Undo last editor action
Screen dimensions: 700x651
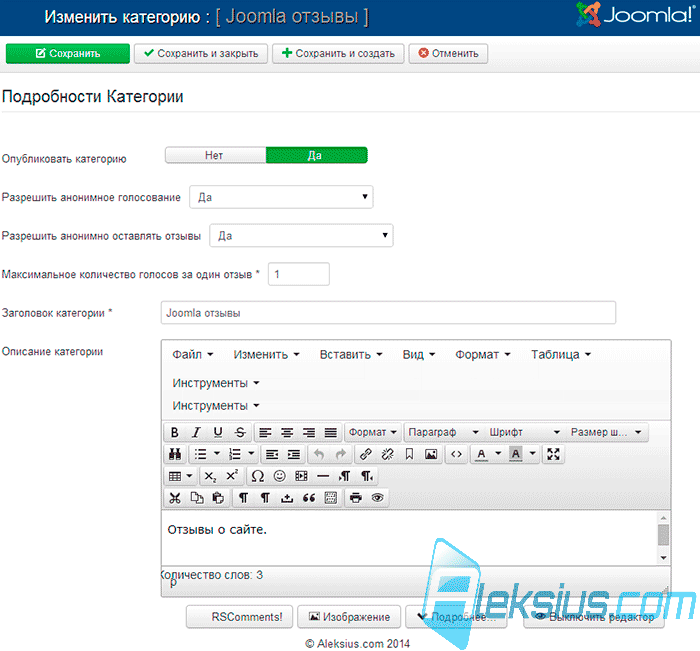(319, 455)
